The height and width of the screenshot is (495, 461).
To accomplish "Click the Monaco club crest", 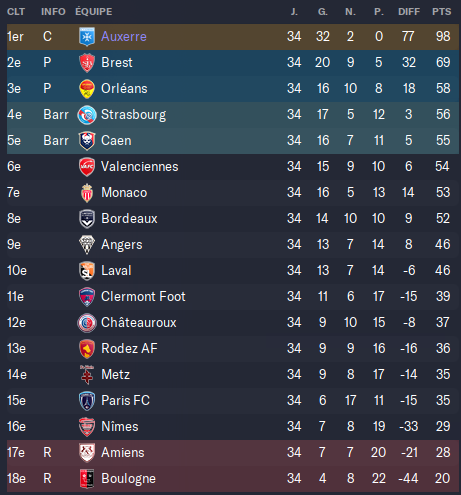I will tap(87, 193).
